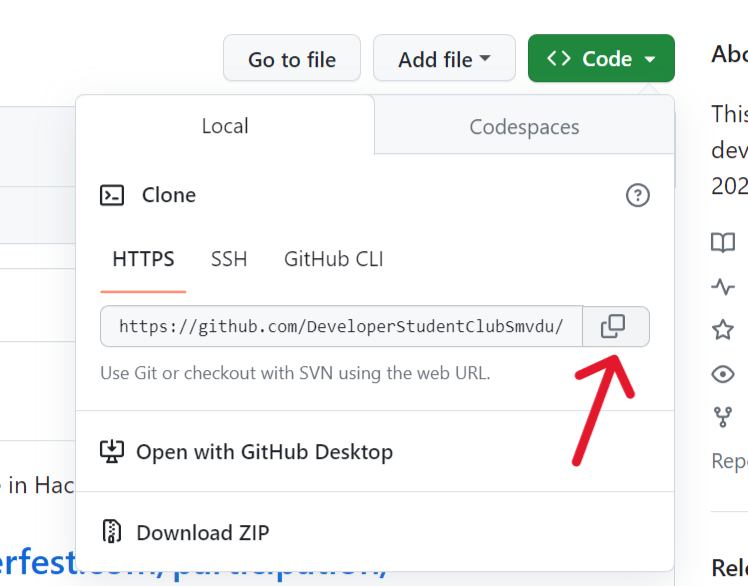Screen dimensions: 748x586
Task: Select the Local tab
Action: (x=225, y=126)
